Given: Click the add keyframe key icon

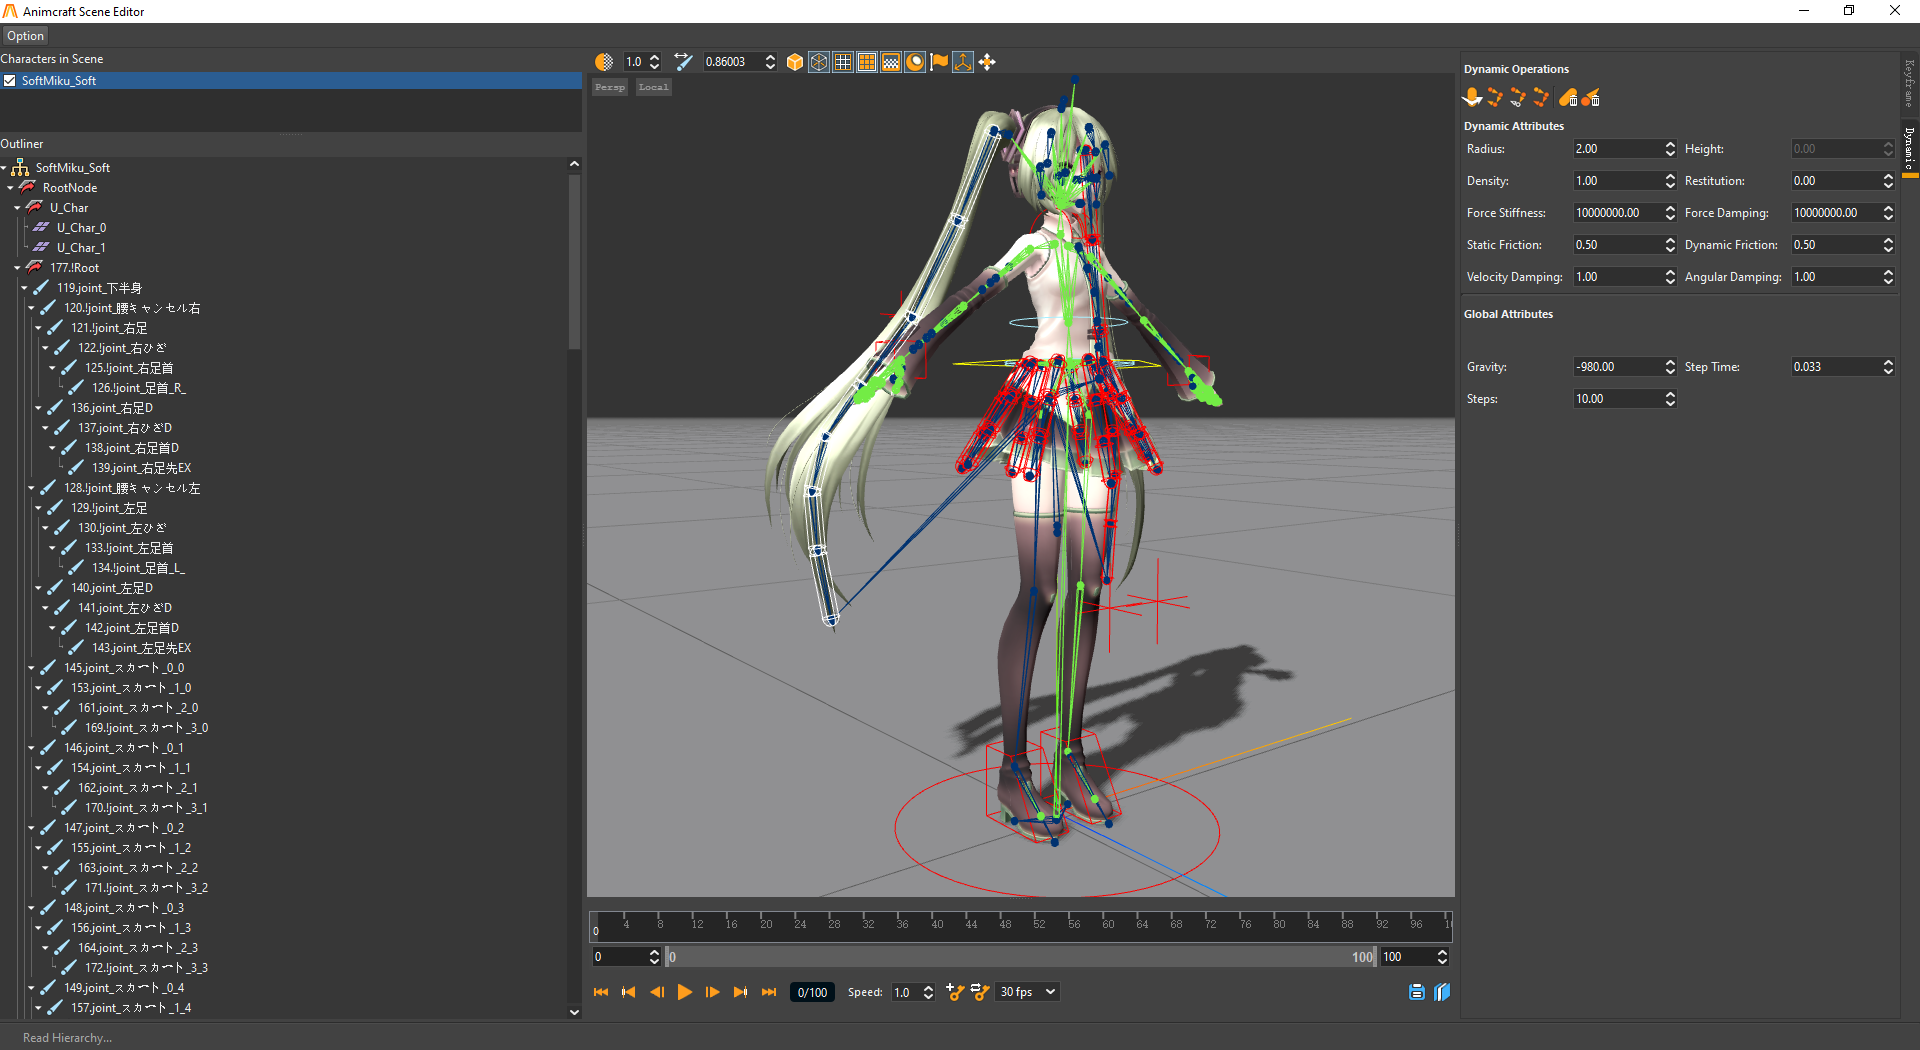Looking at the screenshot, I should [x=955, y=992].
